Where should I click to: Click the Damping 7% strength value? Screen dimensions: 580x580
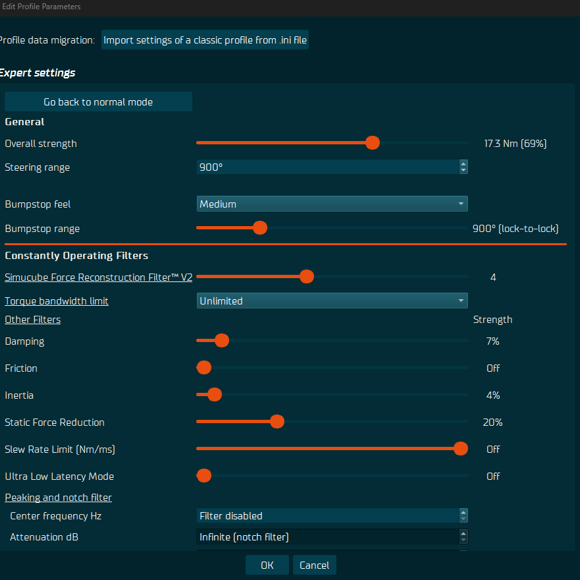click(x=493, y=341)
